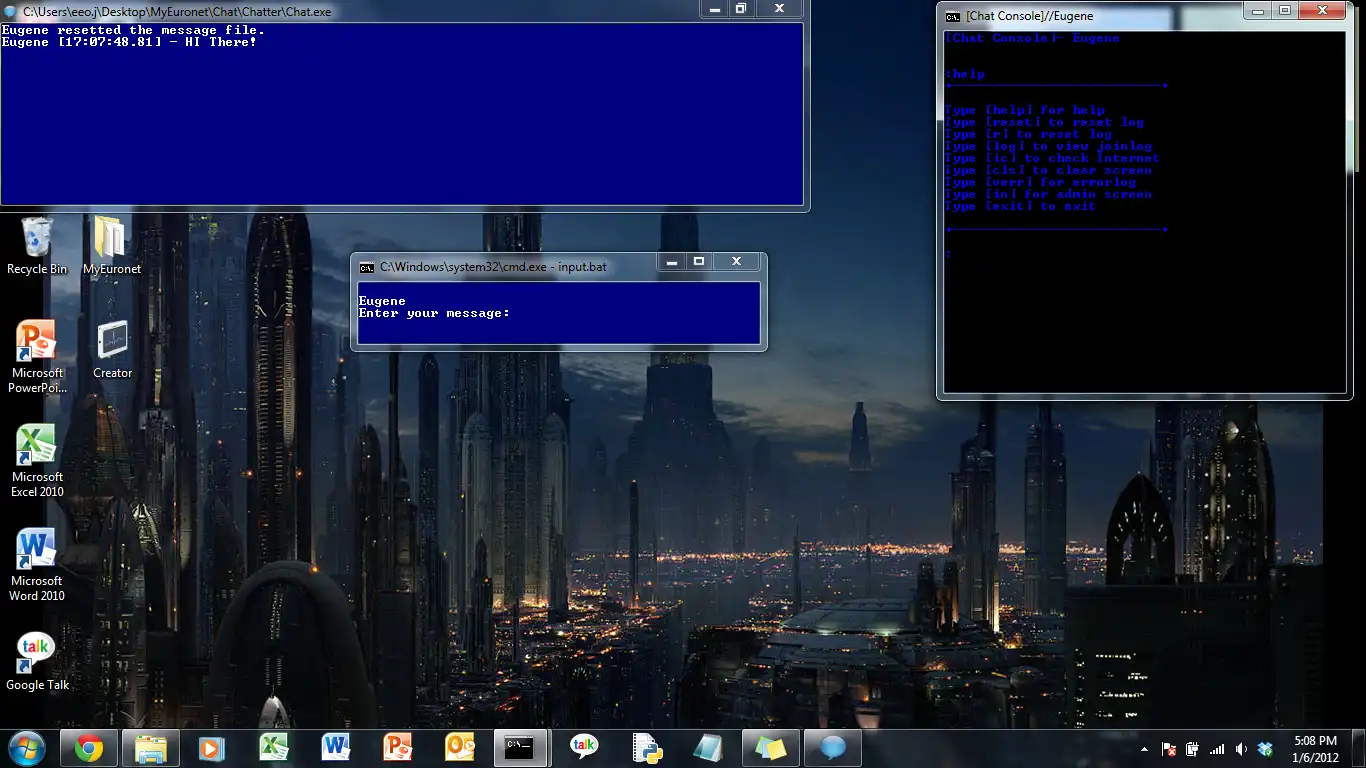
Task: Click the "Type [reset] to reset log" line
Action: 1044,122
